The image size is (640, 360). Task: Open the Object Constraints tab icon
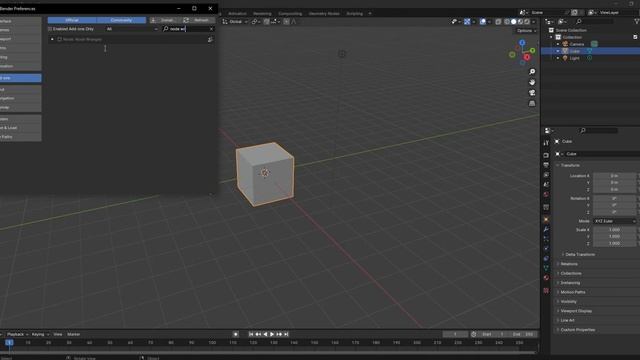pyautogui.click(x=546, y=258)
